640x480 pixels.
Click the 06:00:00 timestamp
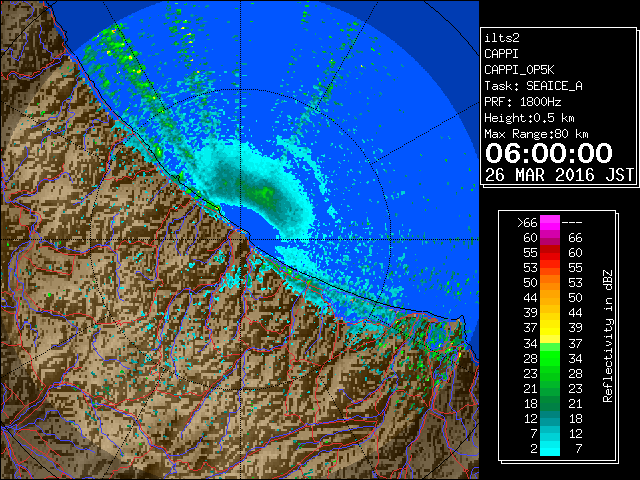[x=549, y=153]
